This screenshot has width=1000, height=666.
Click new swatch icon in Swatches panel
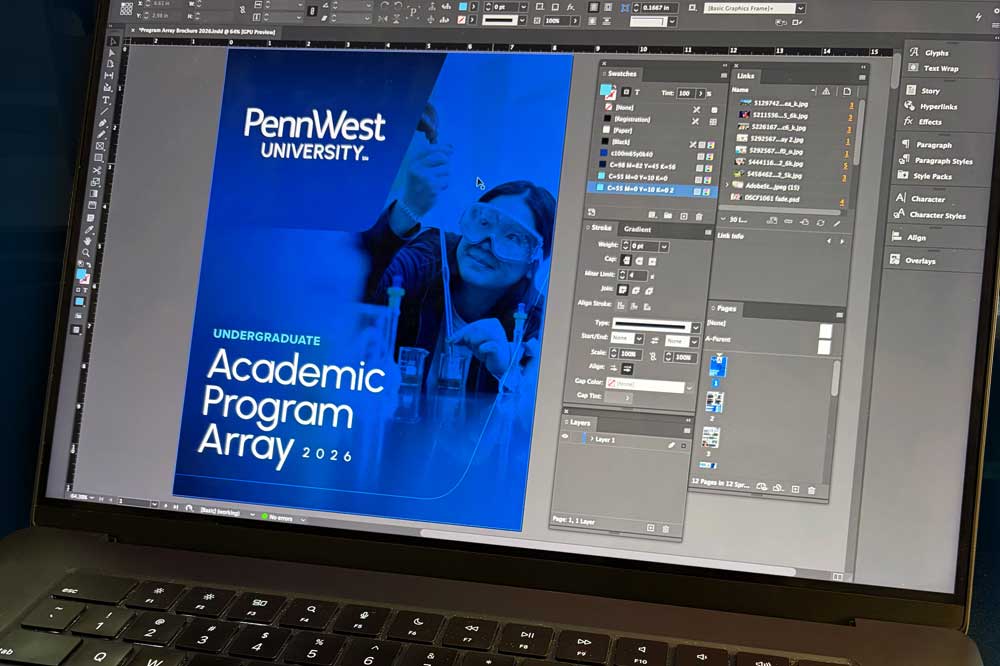(x=684, y=216)
